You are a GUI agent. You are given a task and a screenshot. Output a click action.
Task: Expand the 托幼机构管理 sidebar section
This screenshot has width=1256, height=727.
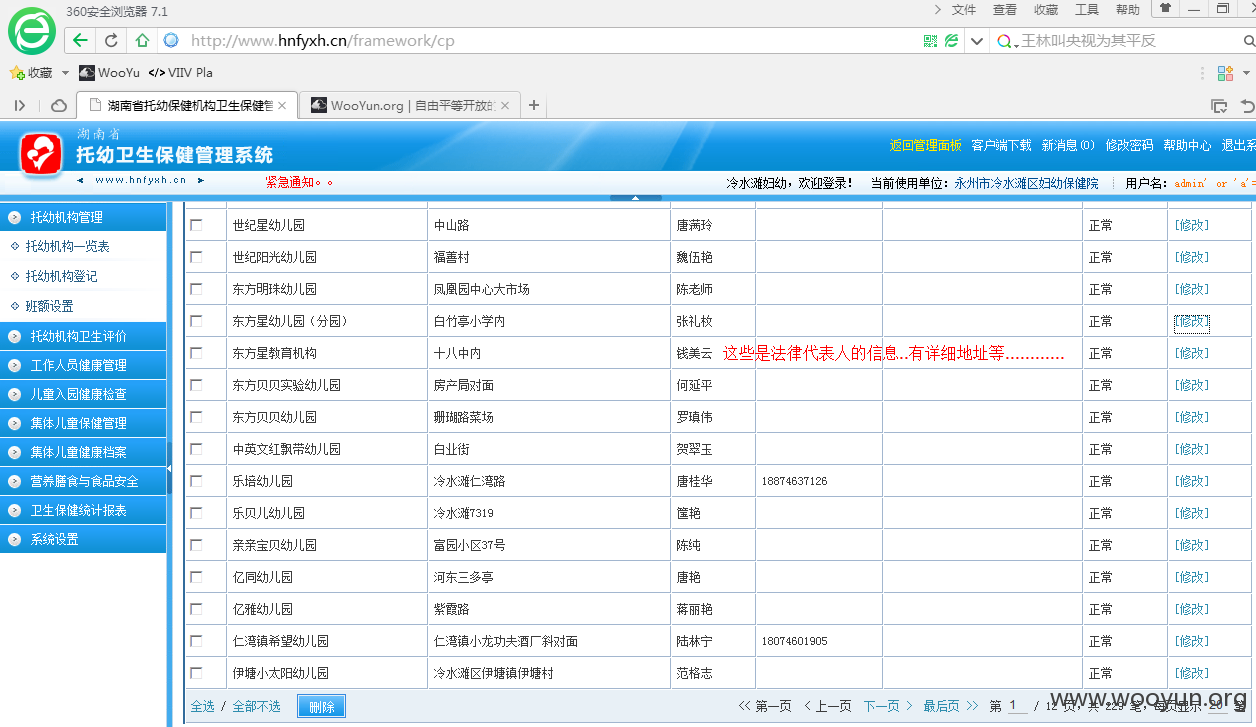pos(83,217)
